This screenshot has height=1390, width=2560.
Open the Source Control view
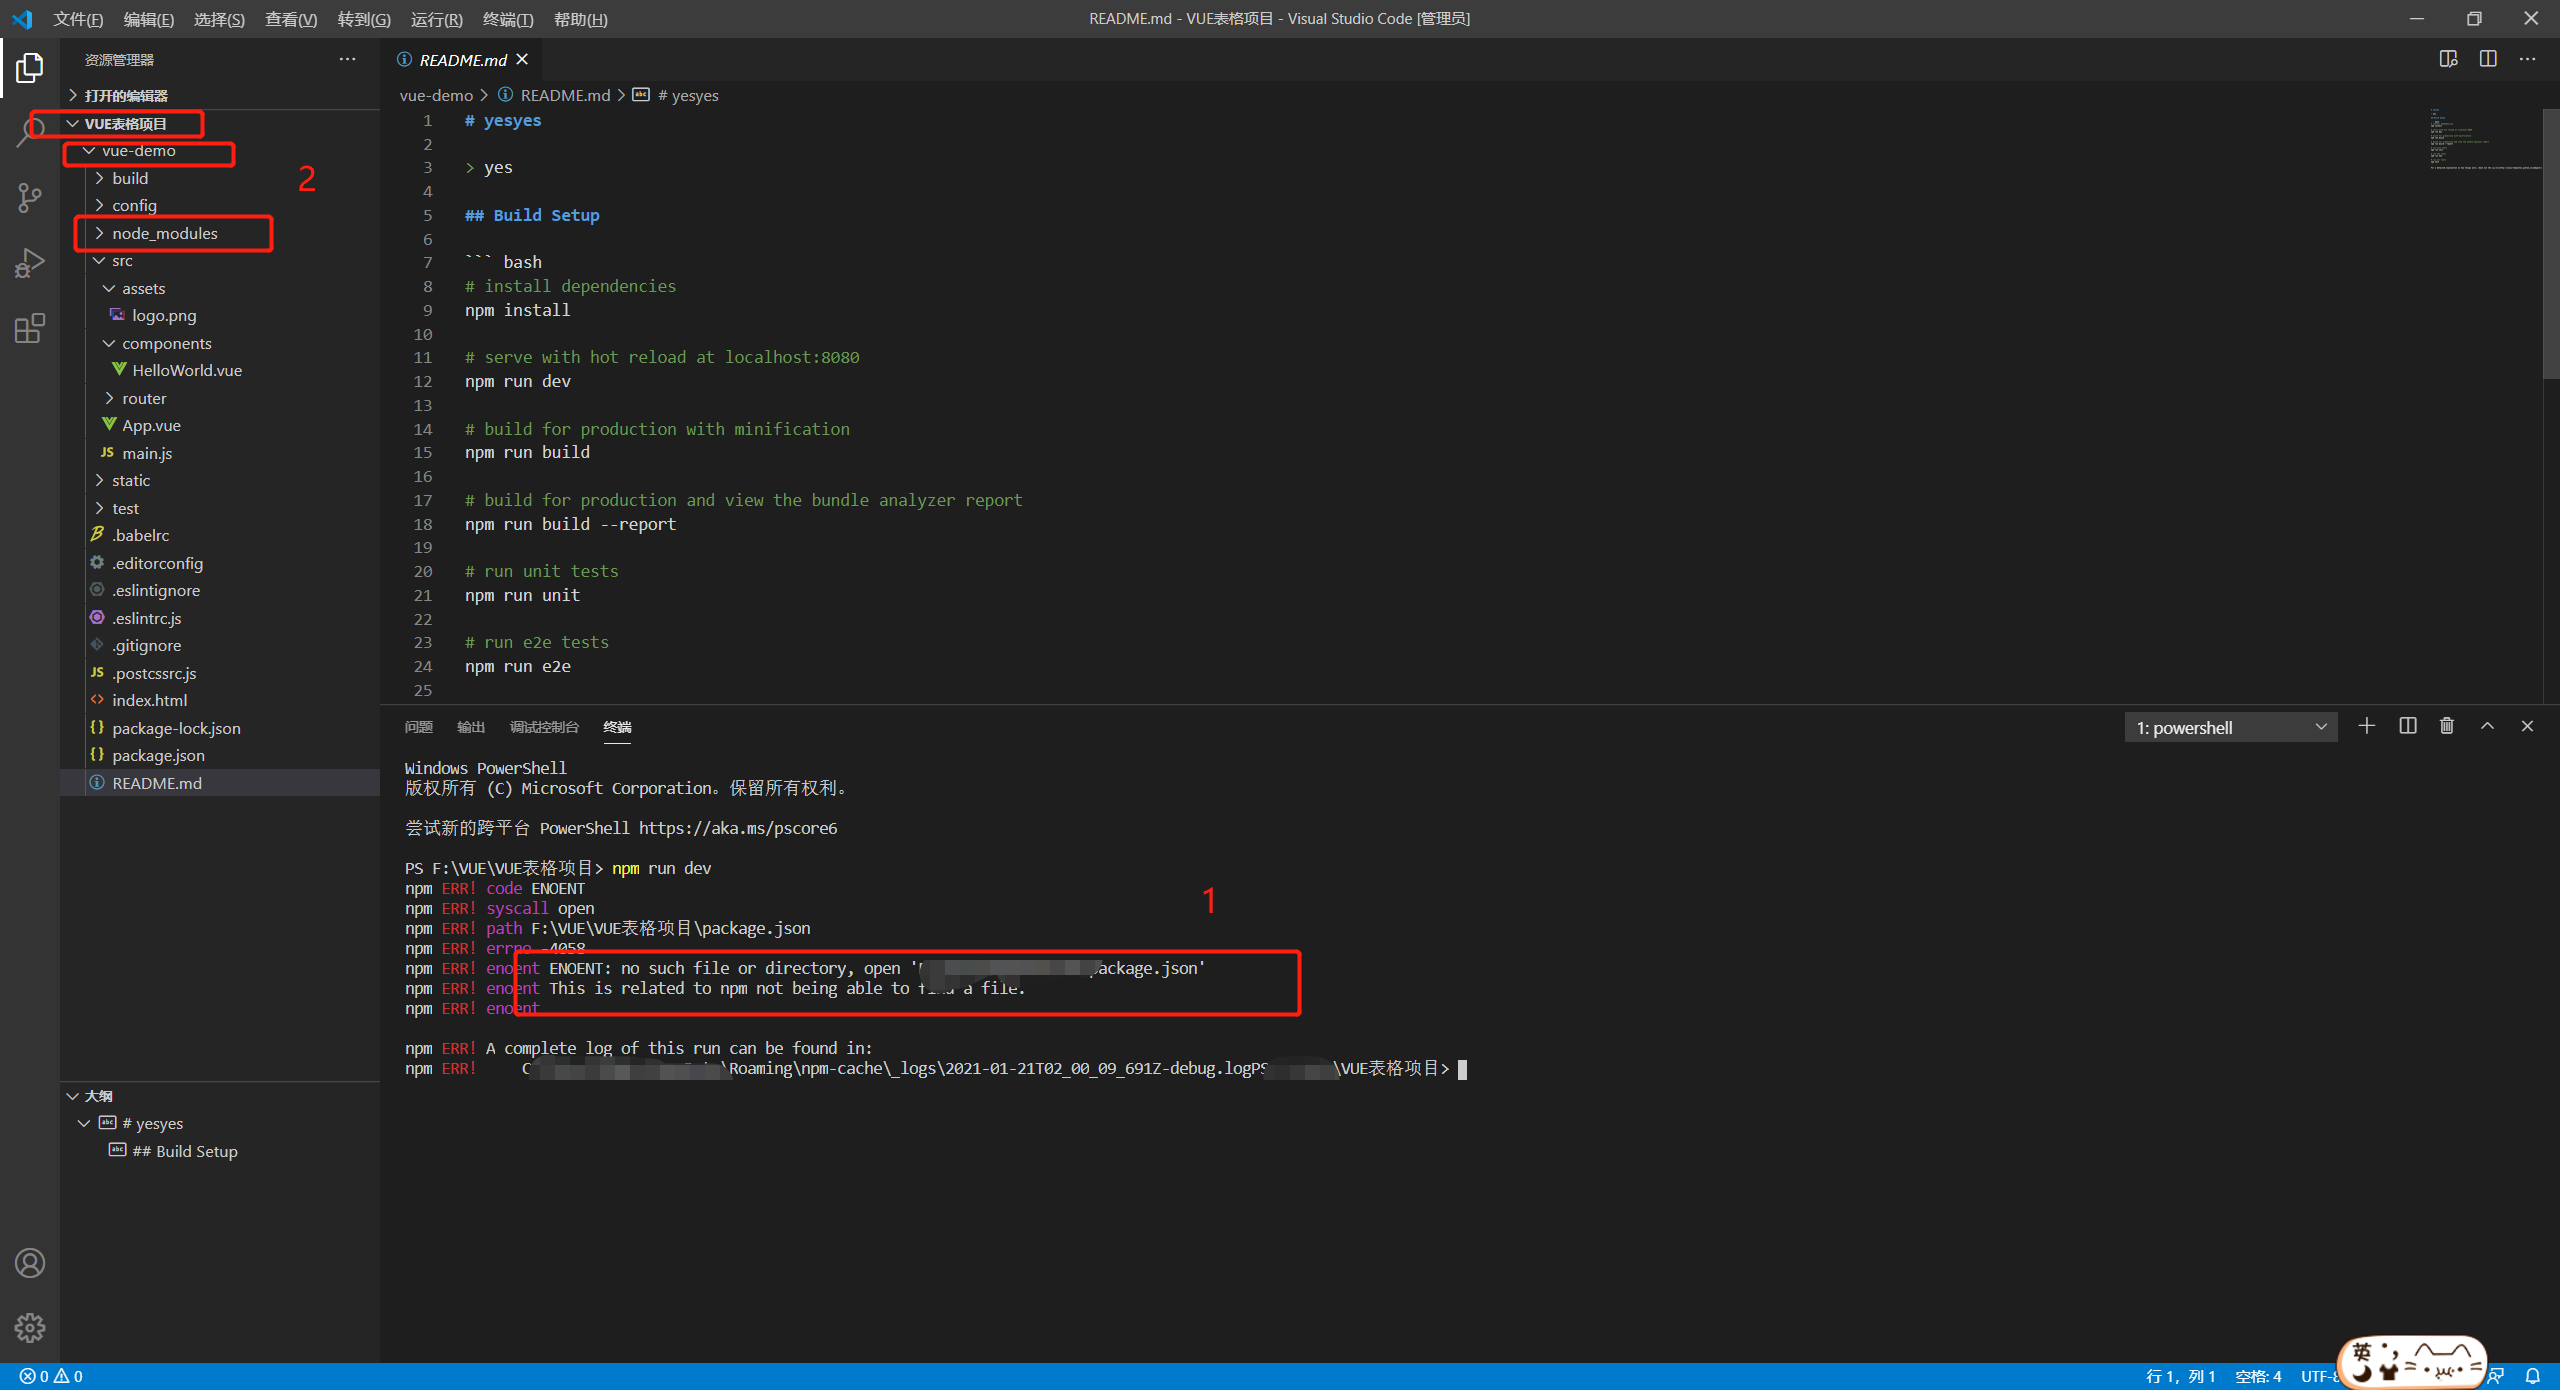pos(30,197)
